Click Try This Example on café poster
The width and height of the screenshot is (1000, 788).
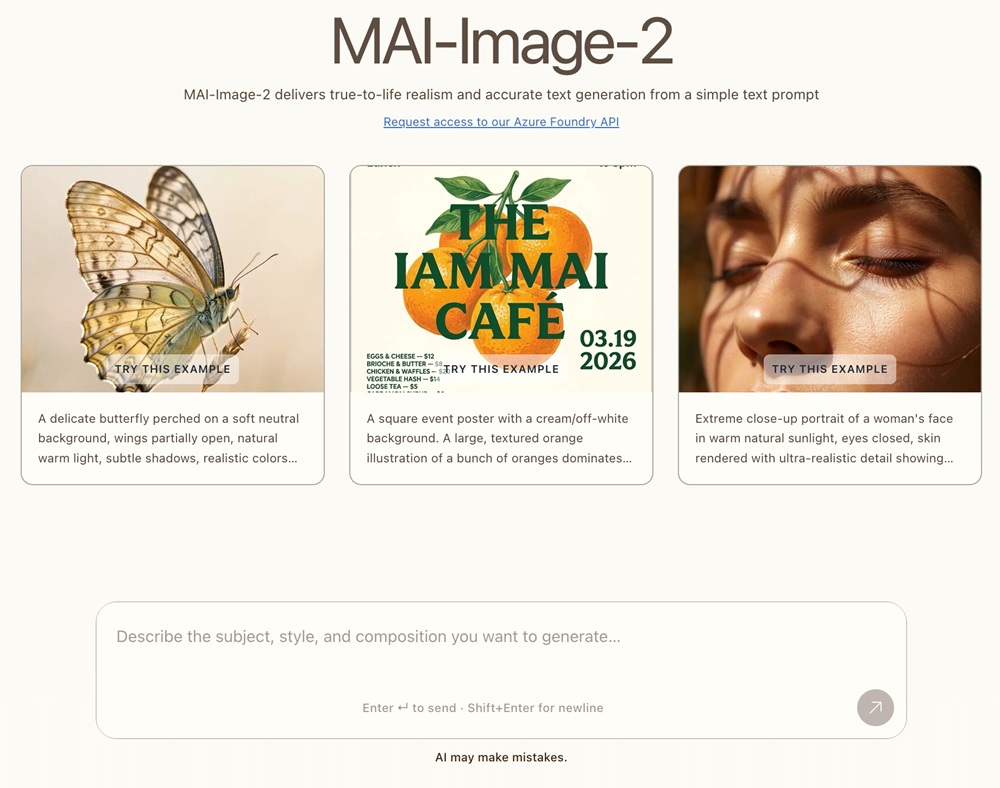tap(501, 369)
